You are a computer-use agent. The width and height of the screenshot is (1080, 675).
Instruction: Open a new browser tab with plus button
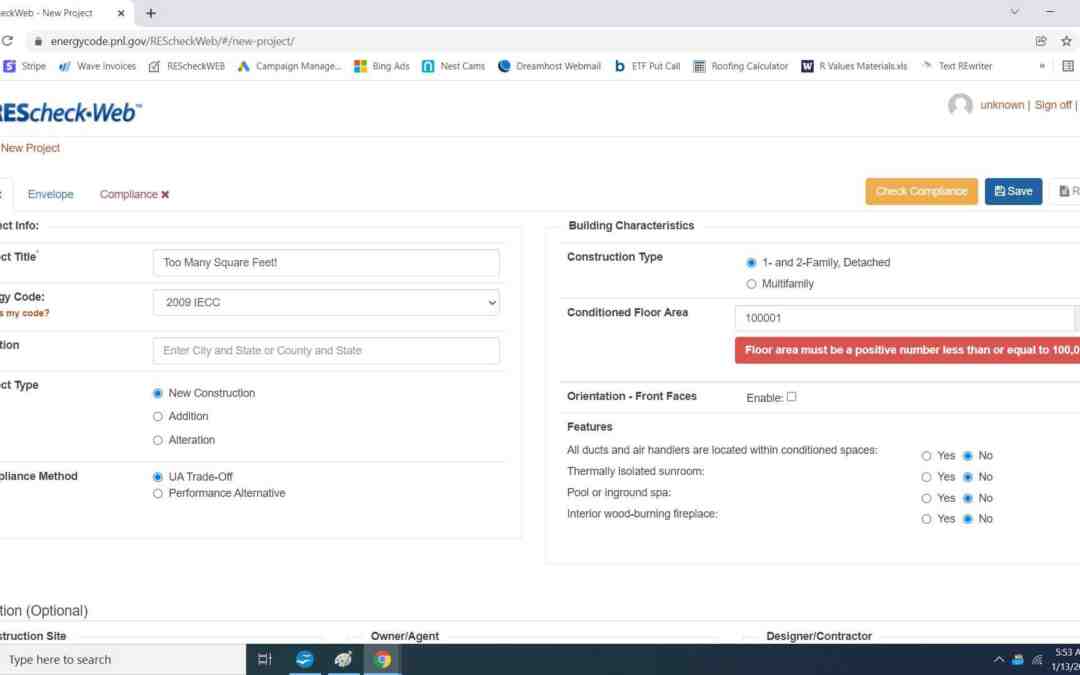point(151,13)
